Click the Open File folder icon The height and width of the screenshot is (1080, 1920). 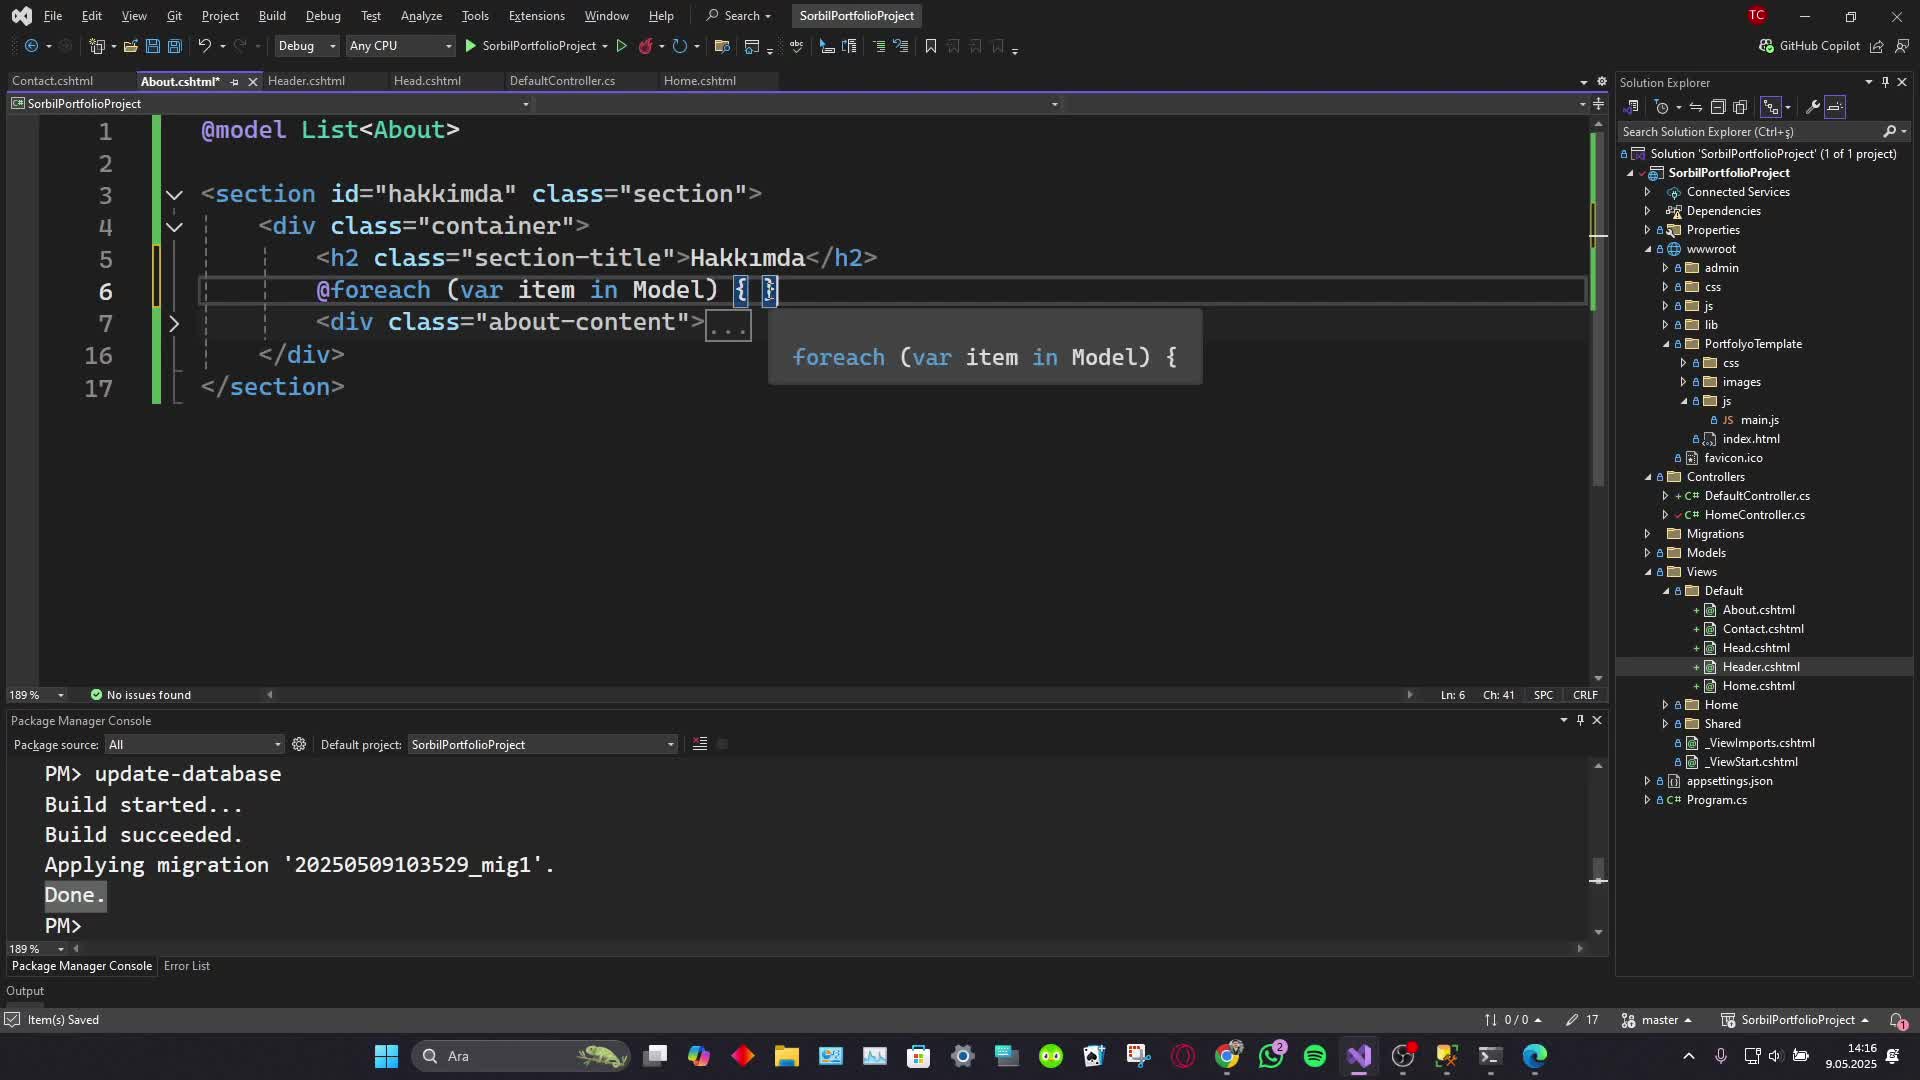click(130, 46)
